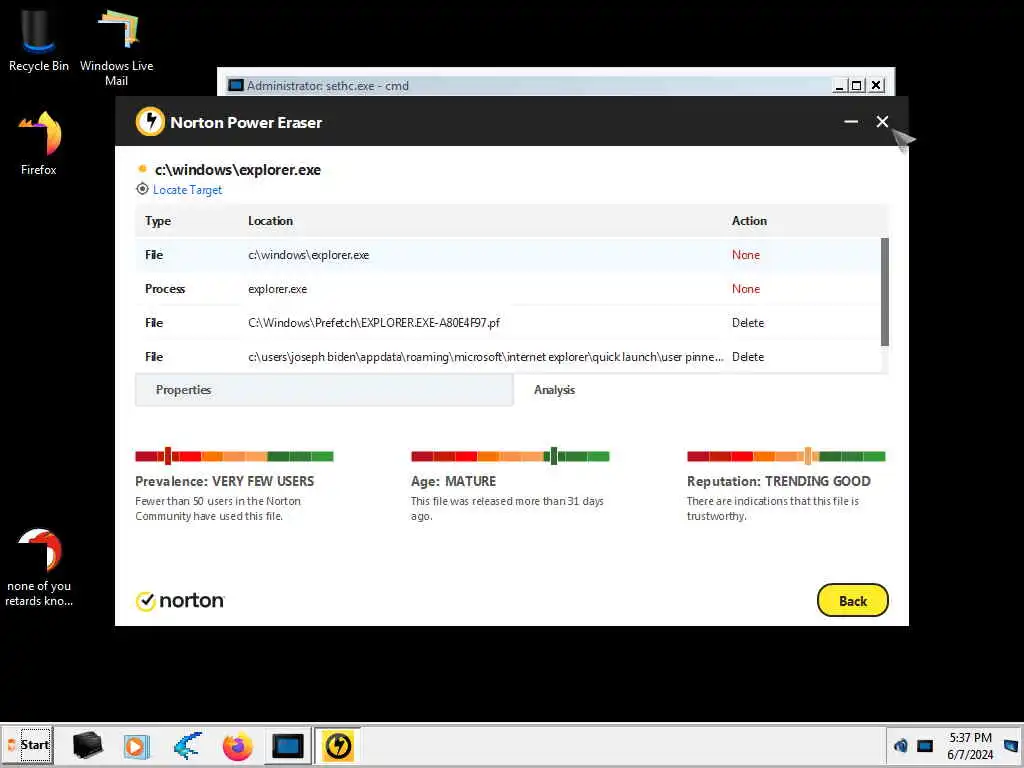Click the cmd window title bar icon
This screenshot has width=1024, height=768.
point(236,86)
